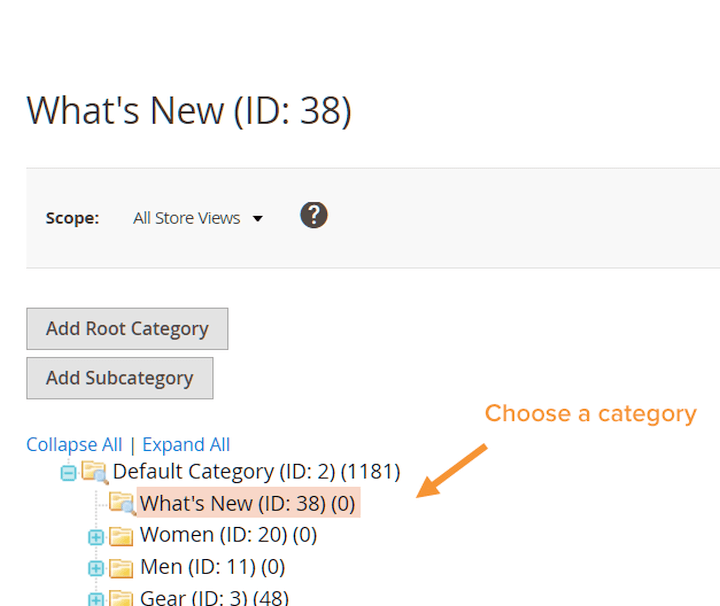Choose the Men (ID: 11) category
720x606 pixels.
(212, 567)
